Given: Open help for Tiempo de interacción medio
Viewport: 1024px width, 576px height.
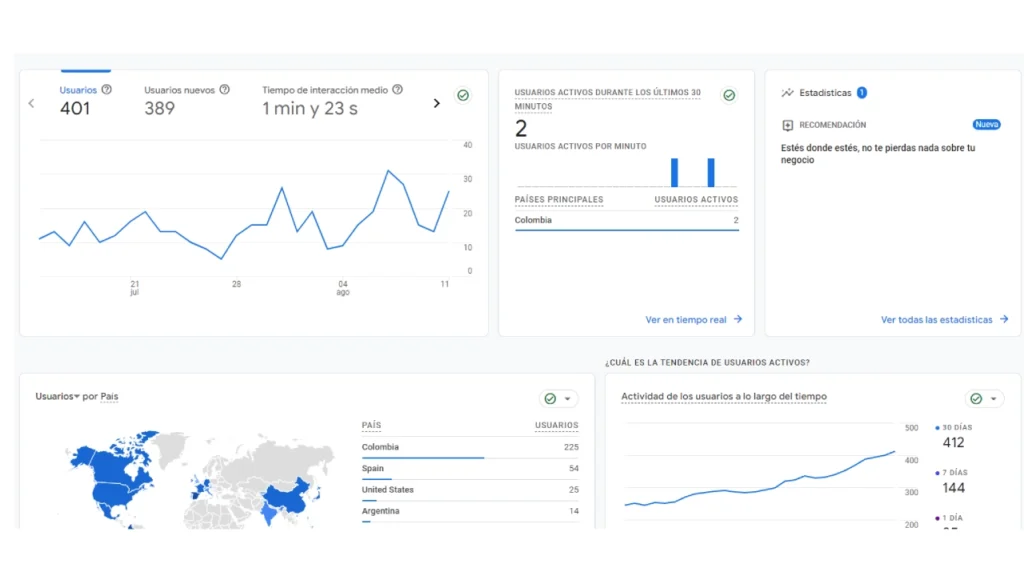Looking at the screenshot, I should click(397, 89).
